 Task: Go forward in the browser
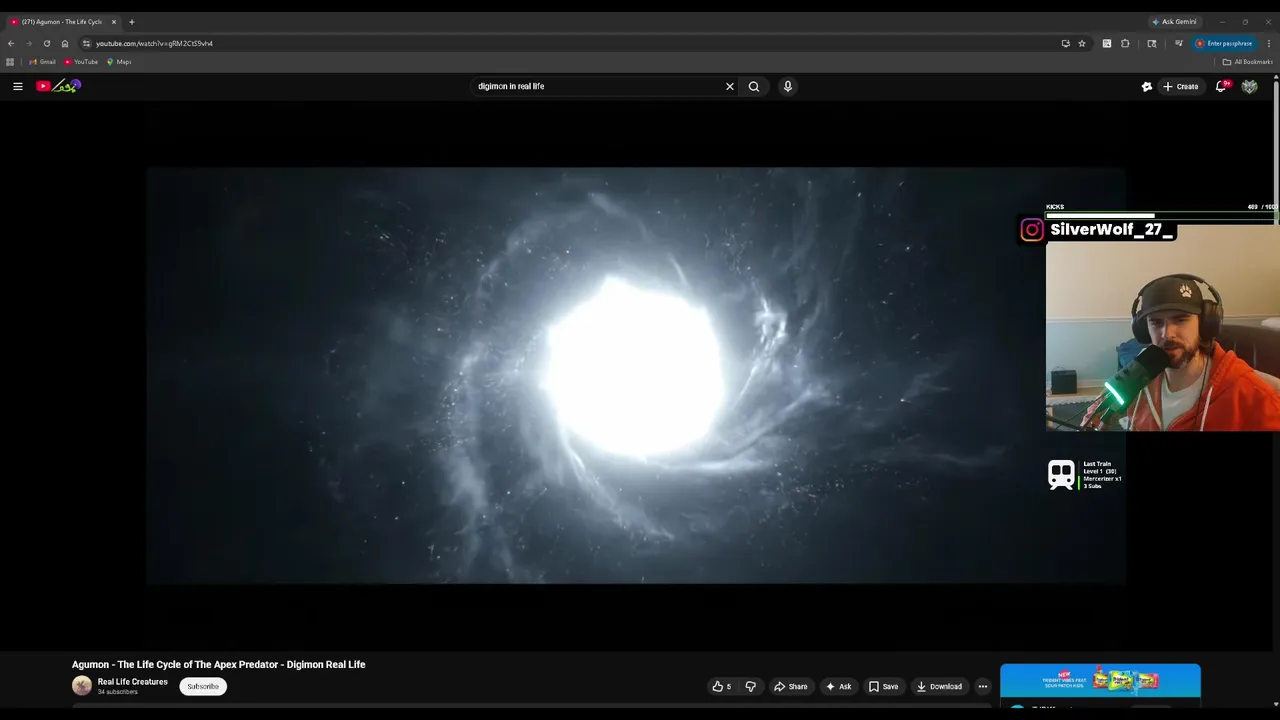(x=29, y=44)
